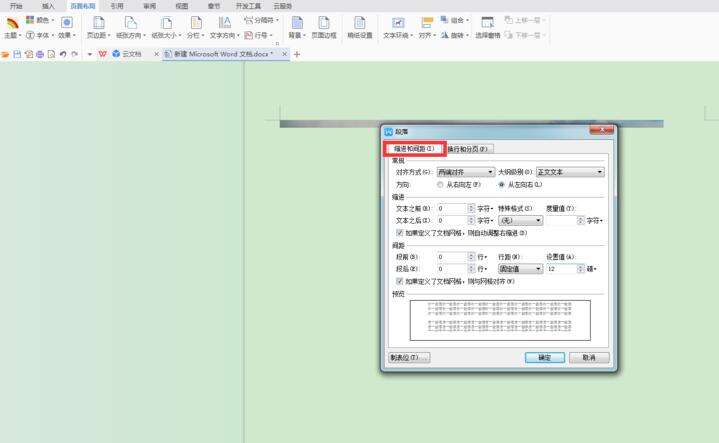Click the Print icon in quick access bar

coord(40,54)
